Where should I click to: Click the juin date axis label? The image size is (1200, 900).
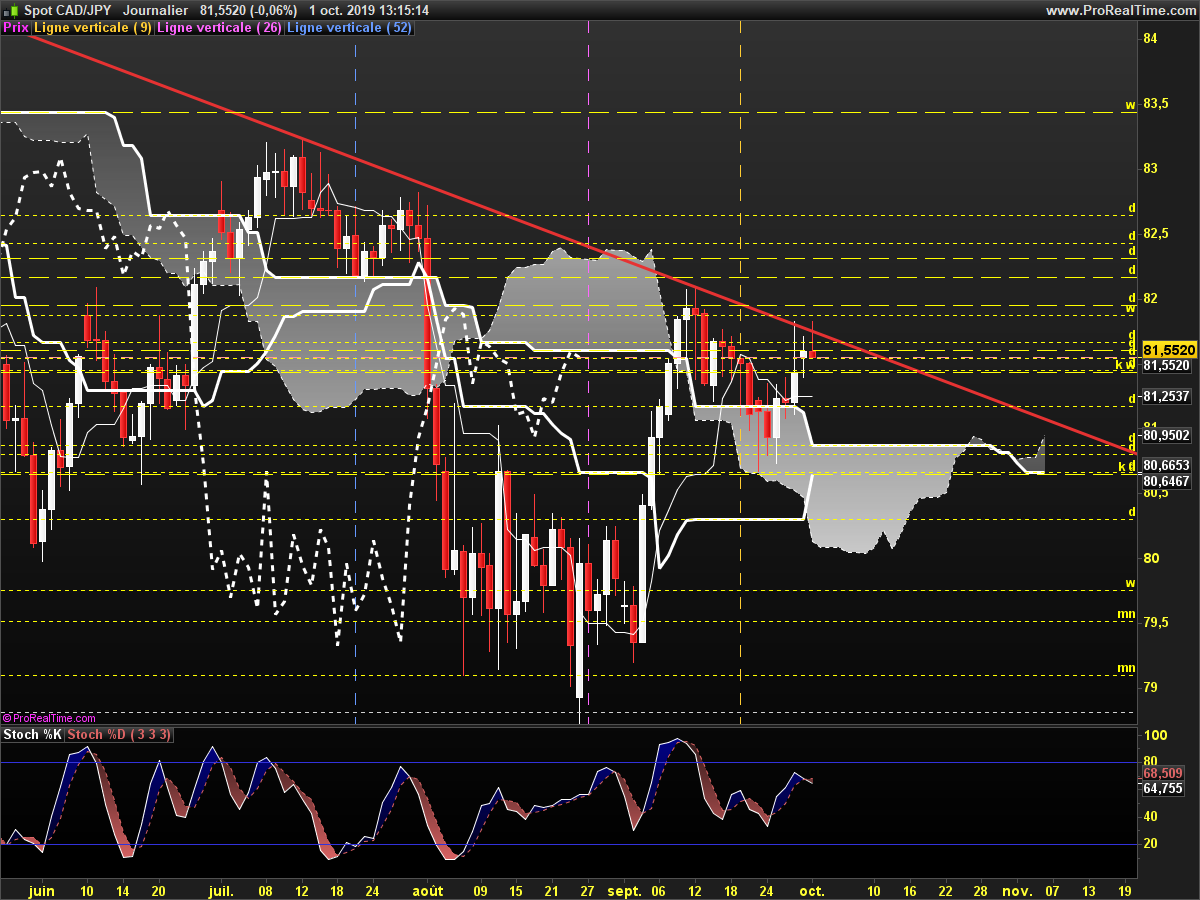coord(41,889)
